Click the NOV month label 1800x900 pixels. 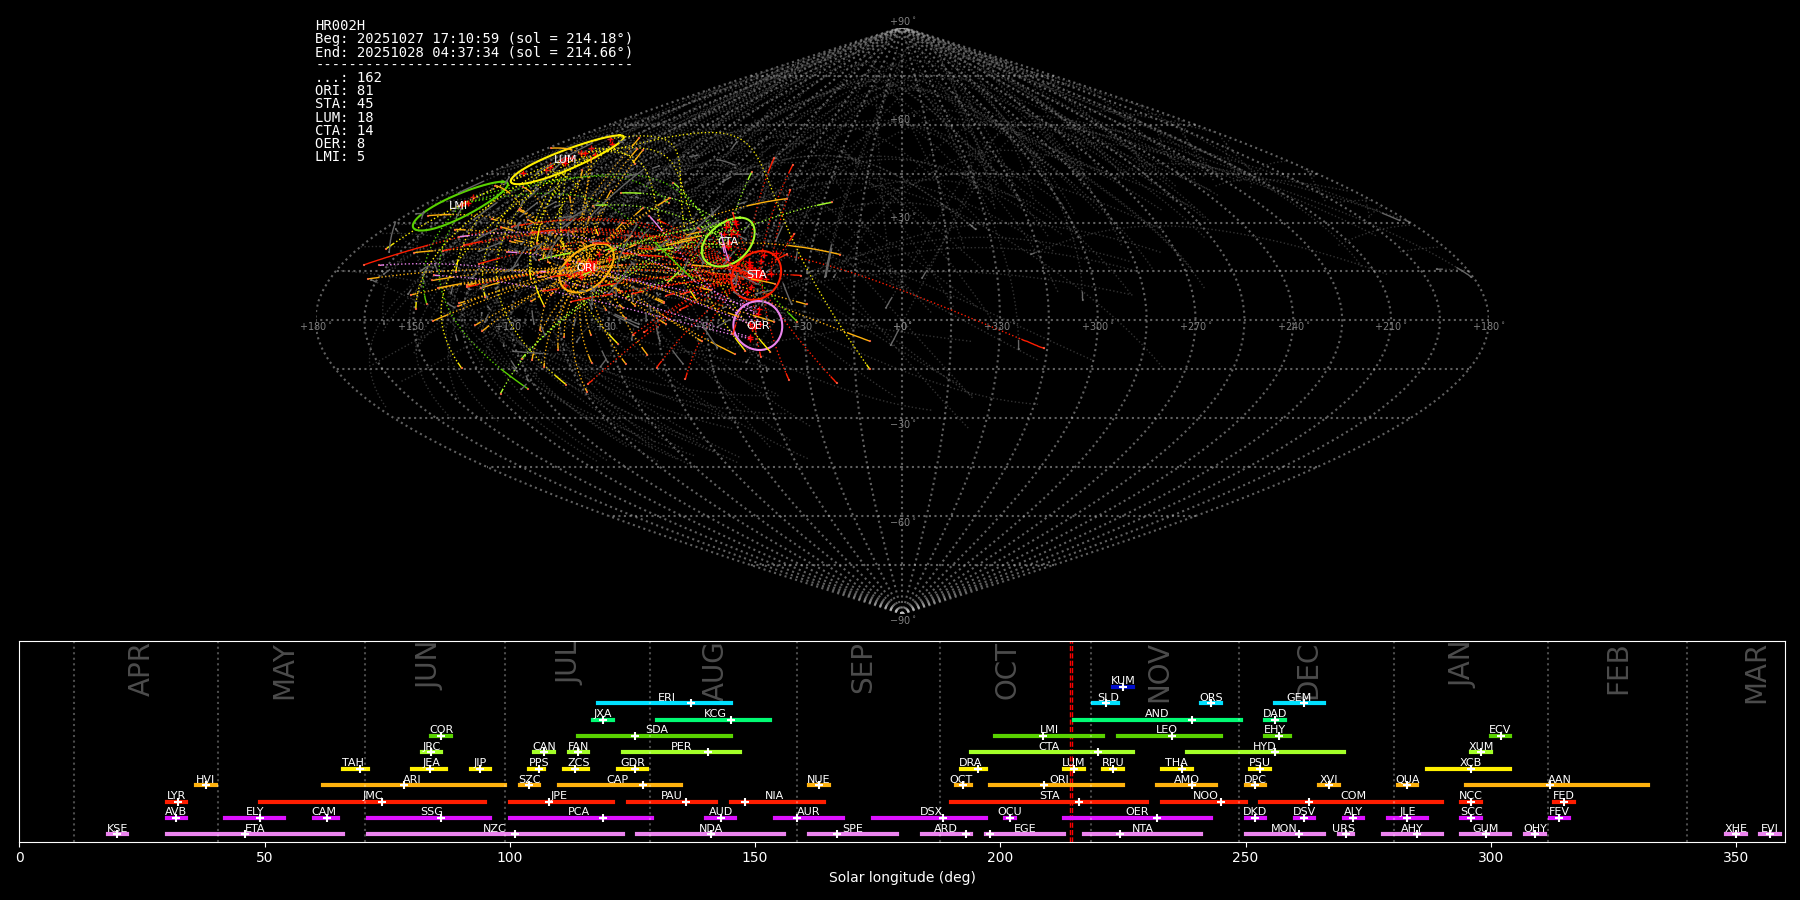coord(1158,675)
